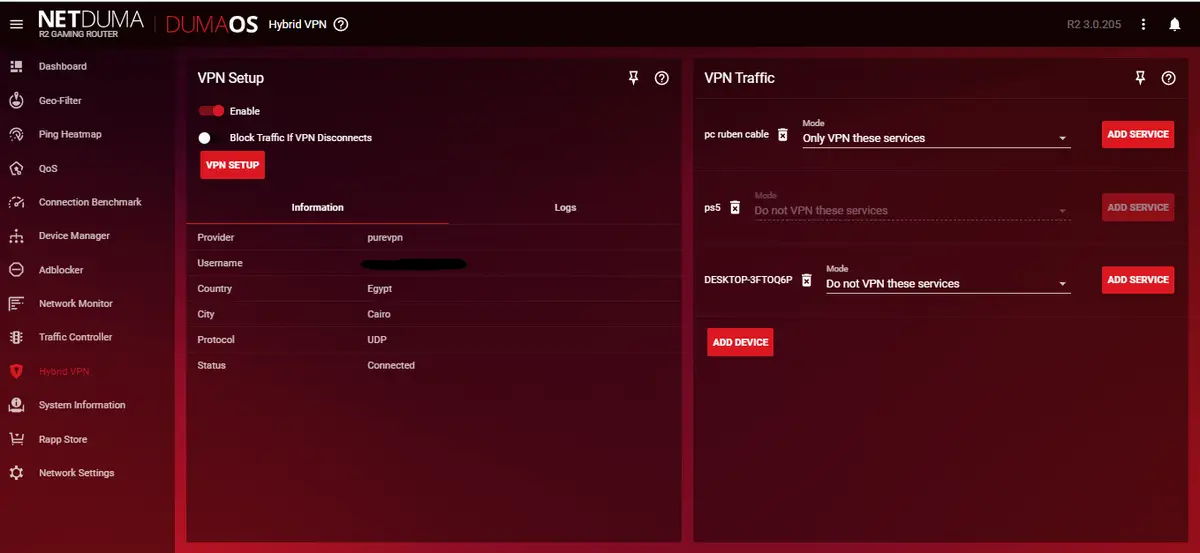Click ADD SERVICE for ps5
The height and width of the screenshot is (553, 1200).
(x=1138, y=207)
